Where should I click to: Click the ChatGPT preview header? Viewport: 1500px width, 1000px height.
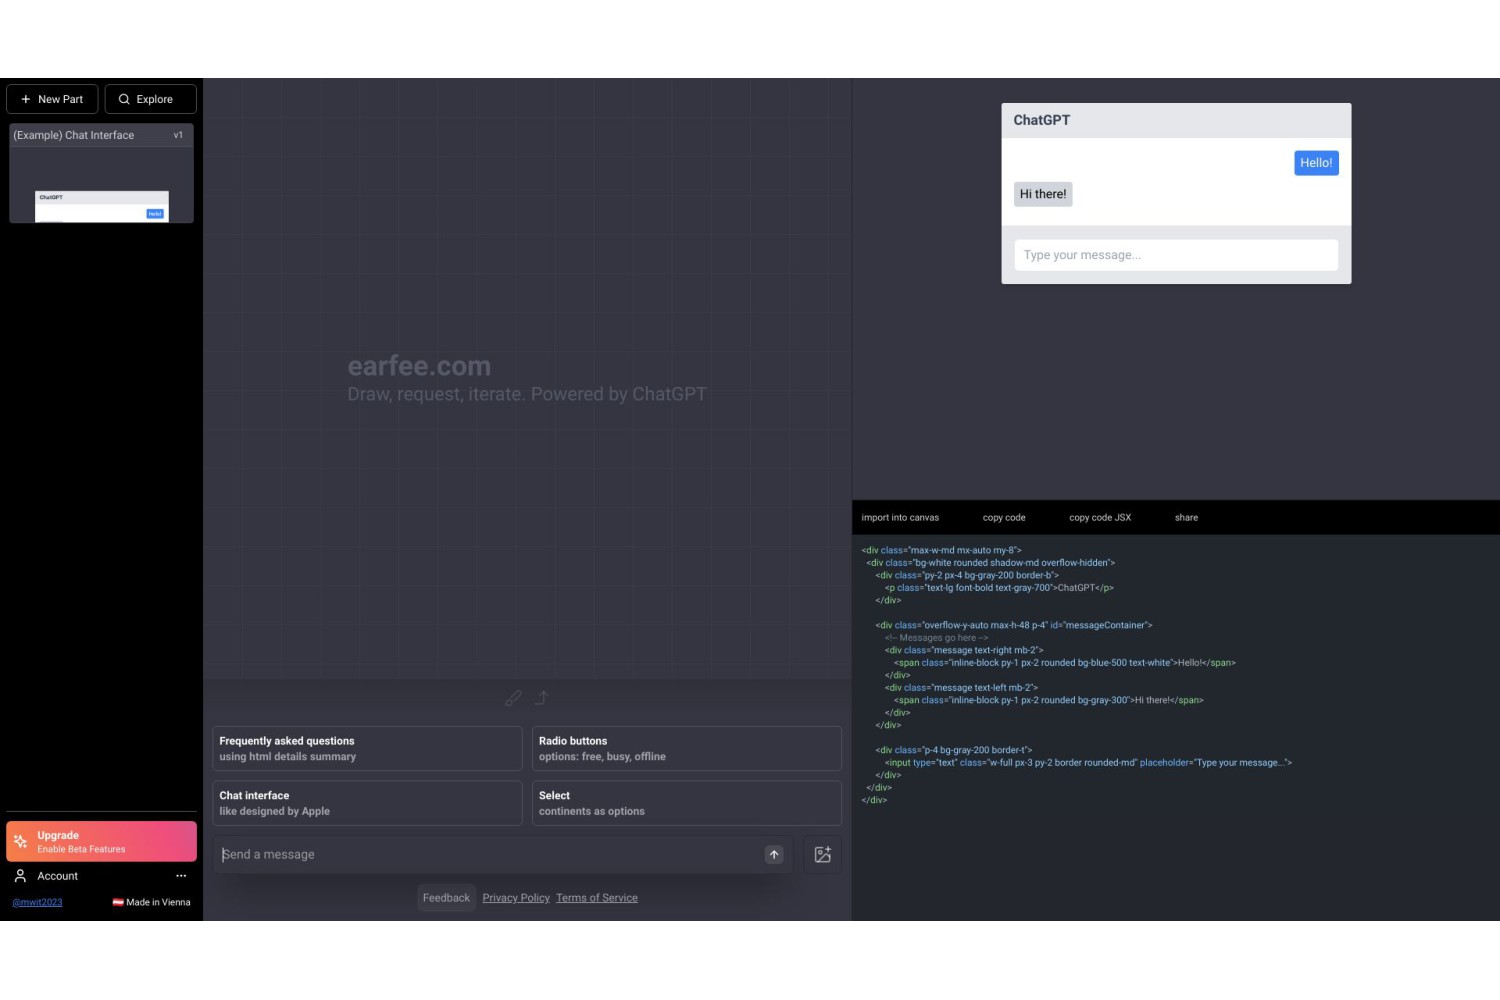[x=1176, y=120]
